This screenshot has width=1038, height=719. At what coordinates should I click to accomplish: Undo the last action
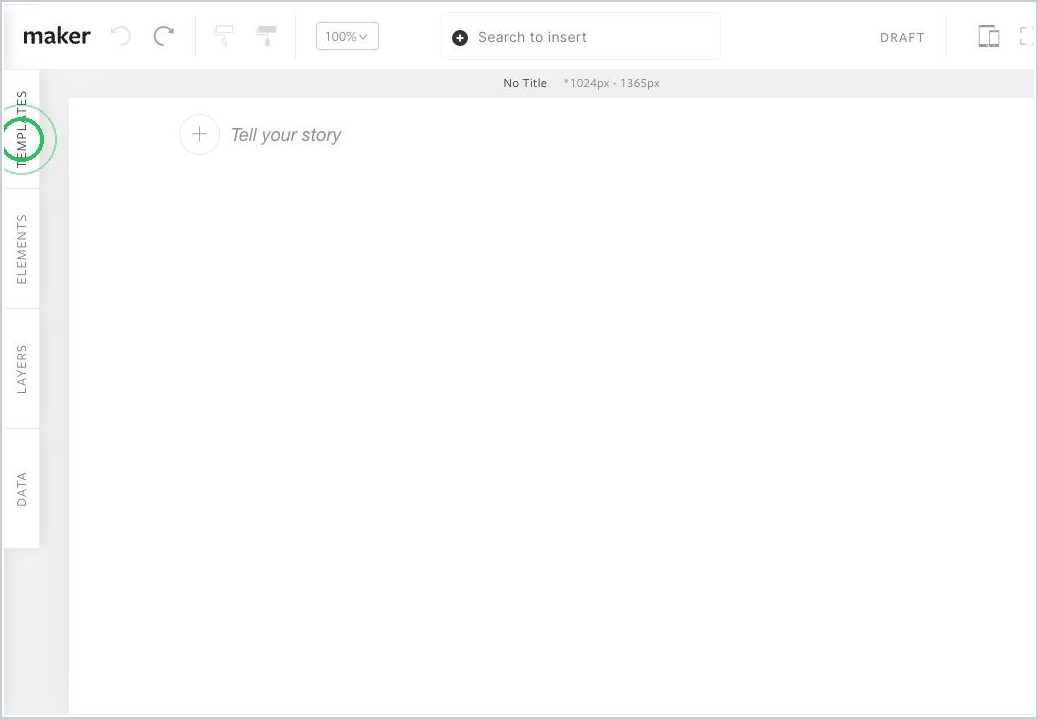(120, 36)
